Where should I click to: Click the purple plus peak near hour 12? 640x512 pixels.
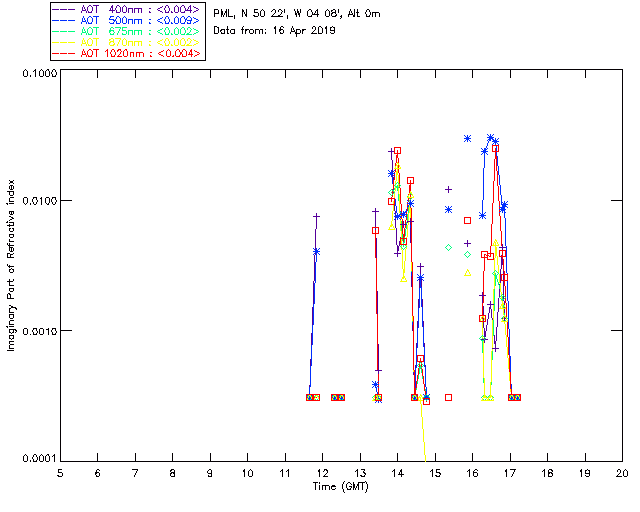click(317, 216)
